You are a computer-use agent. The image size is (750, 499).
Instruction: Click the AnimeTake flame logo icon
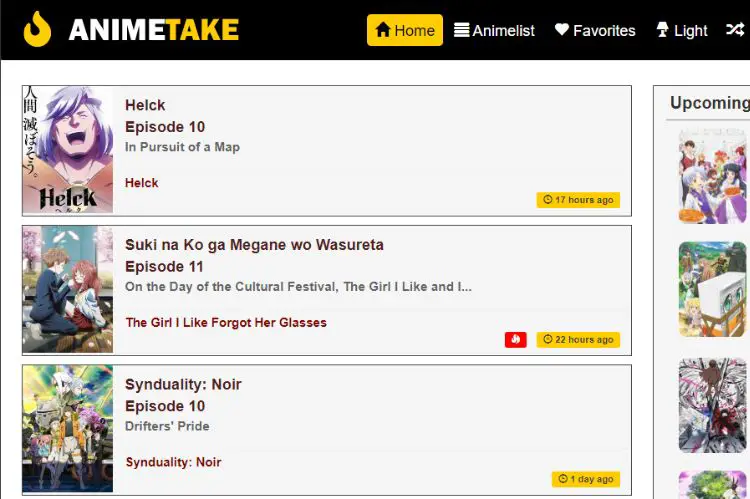point(37,29)
